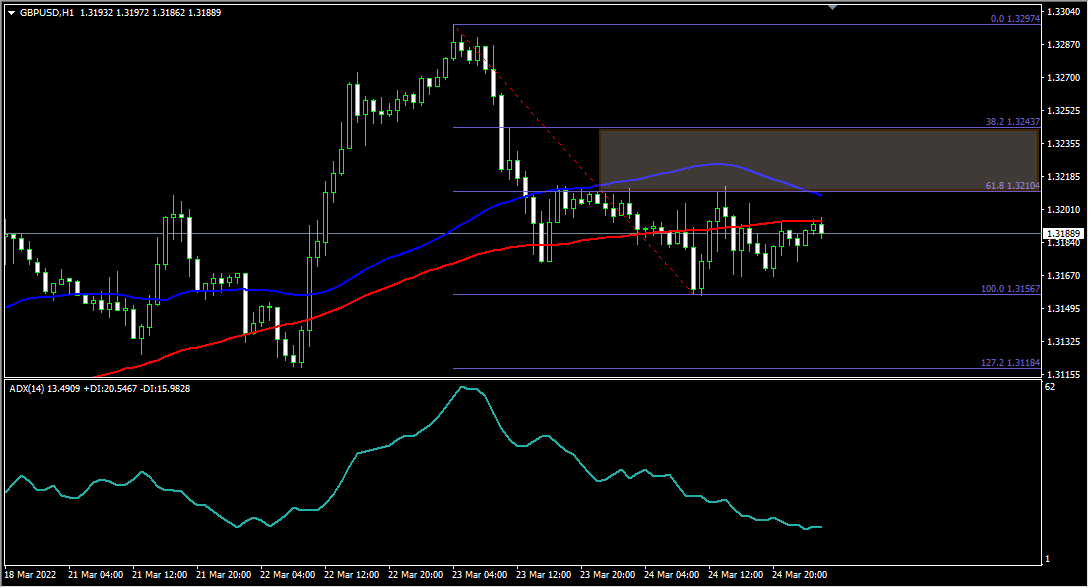This screenshot has height=588, width=1089.
Task: Click the 1.32525 price axis label
Action: click(x=1063, y=110)
